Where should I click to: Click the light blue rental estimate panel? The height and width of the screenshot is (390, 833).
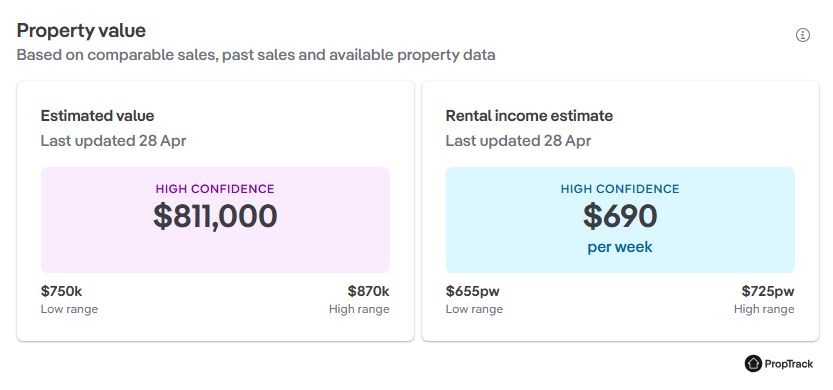coord(620,220)
